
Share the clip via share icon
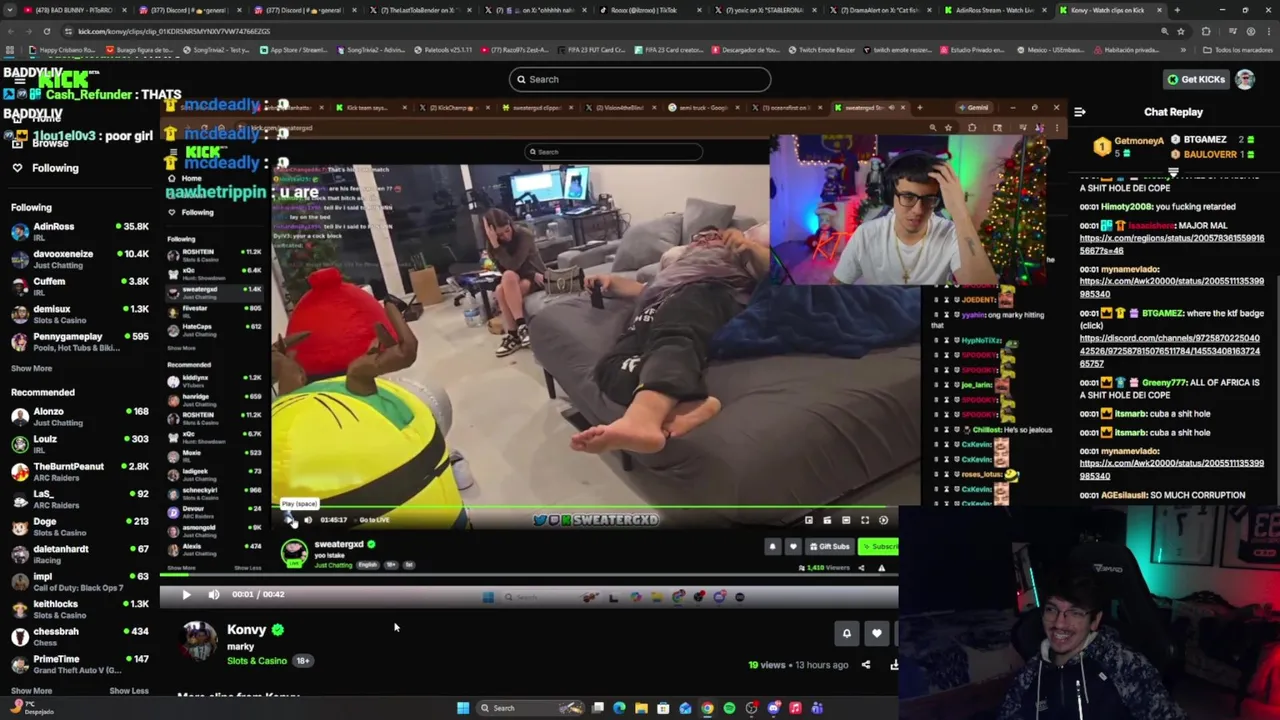click(866, 665)
